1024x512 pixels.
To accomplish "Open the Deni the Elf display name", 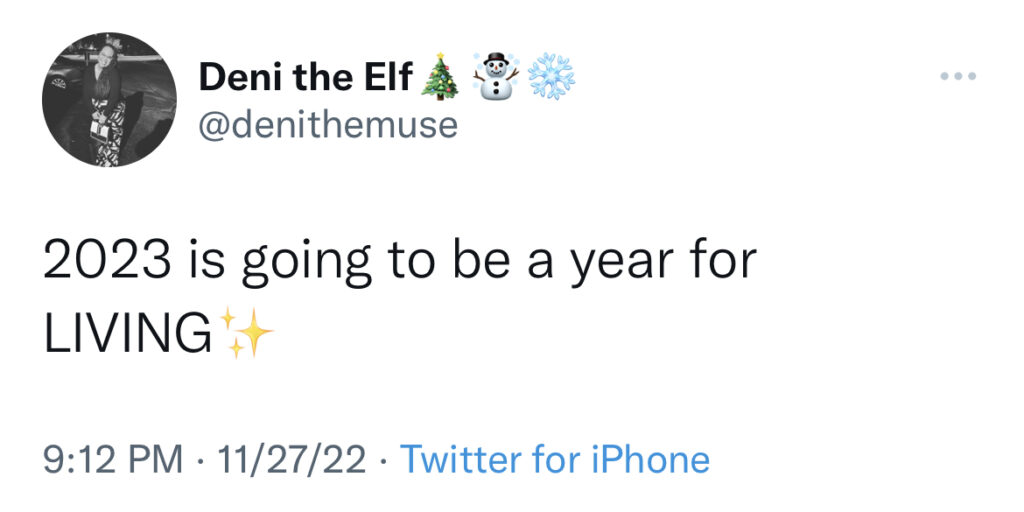I will (x=305, y=78).
